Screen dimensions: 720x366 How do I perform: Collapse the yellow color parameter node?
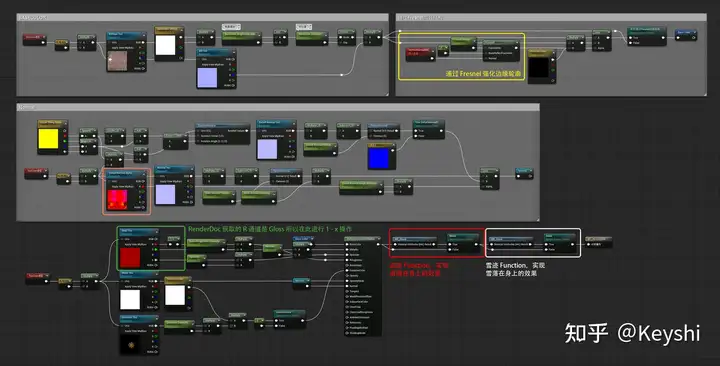[x=65, y=123]
